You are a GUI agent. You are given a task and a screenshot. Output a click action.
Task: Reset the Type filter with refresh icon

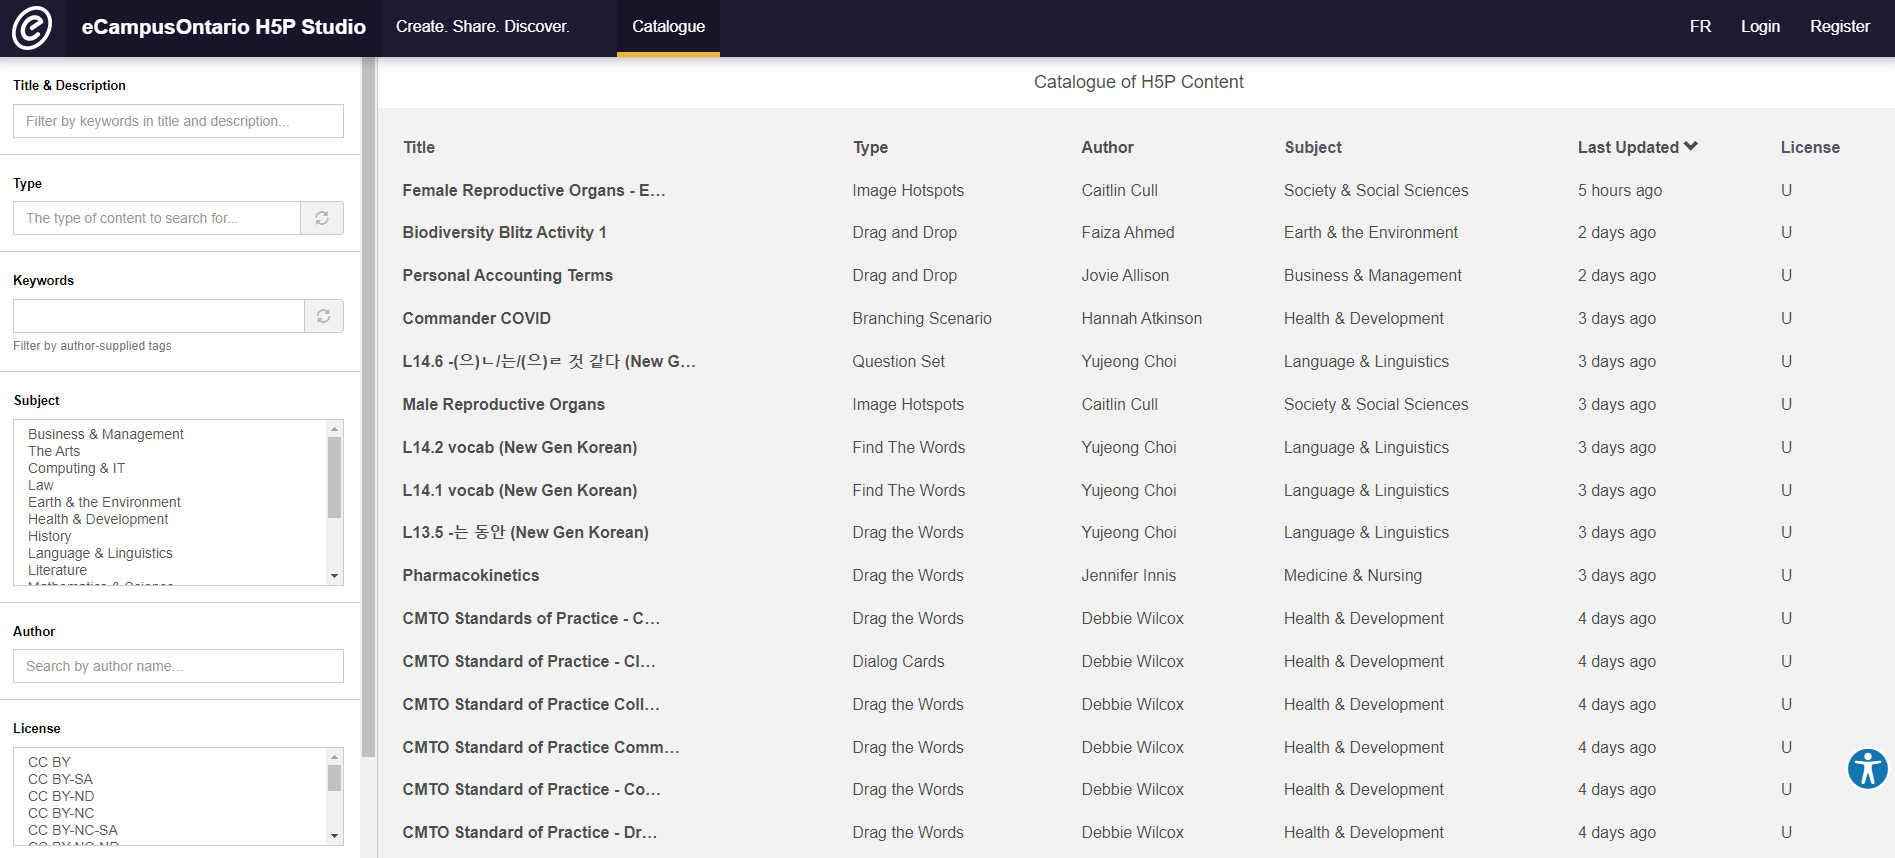tap(322, 218)
